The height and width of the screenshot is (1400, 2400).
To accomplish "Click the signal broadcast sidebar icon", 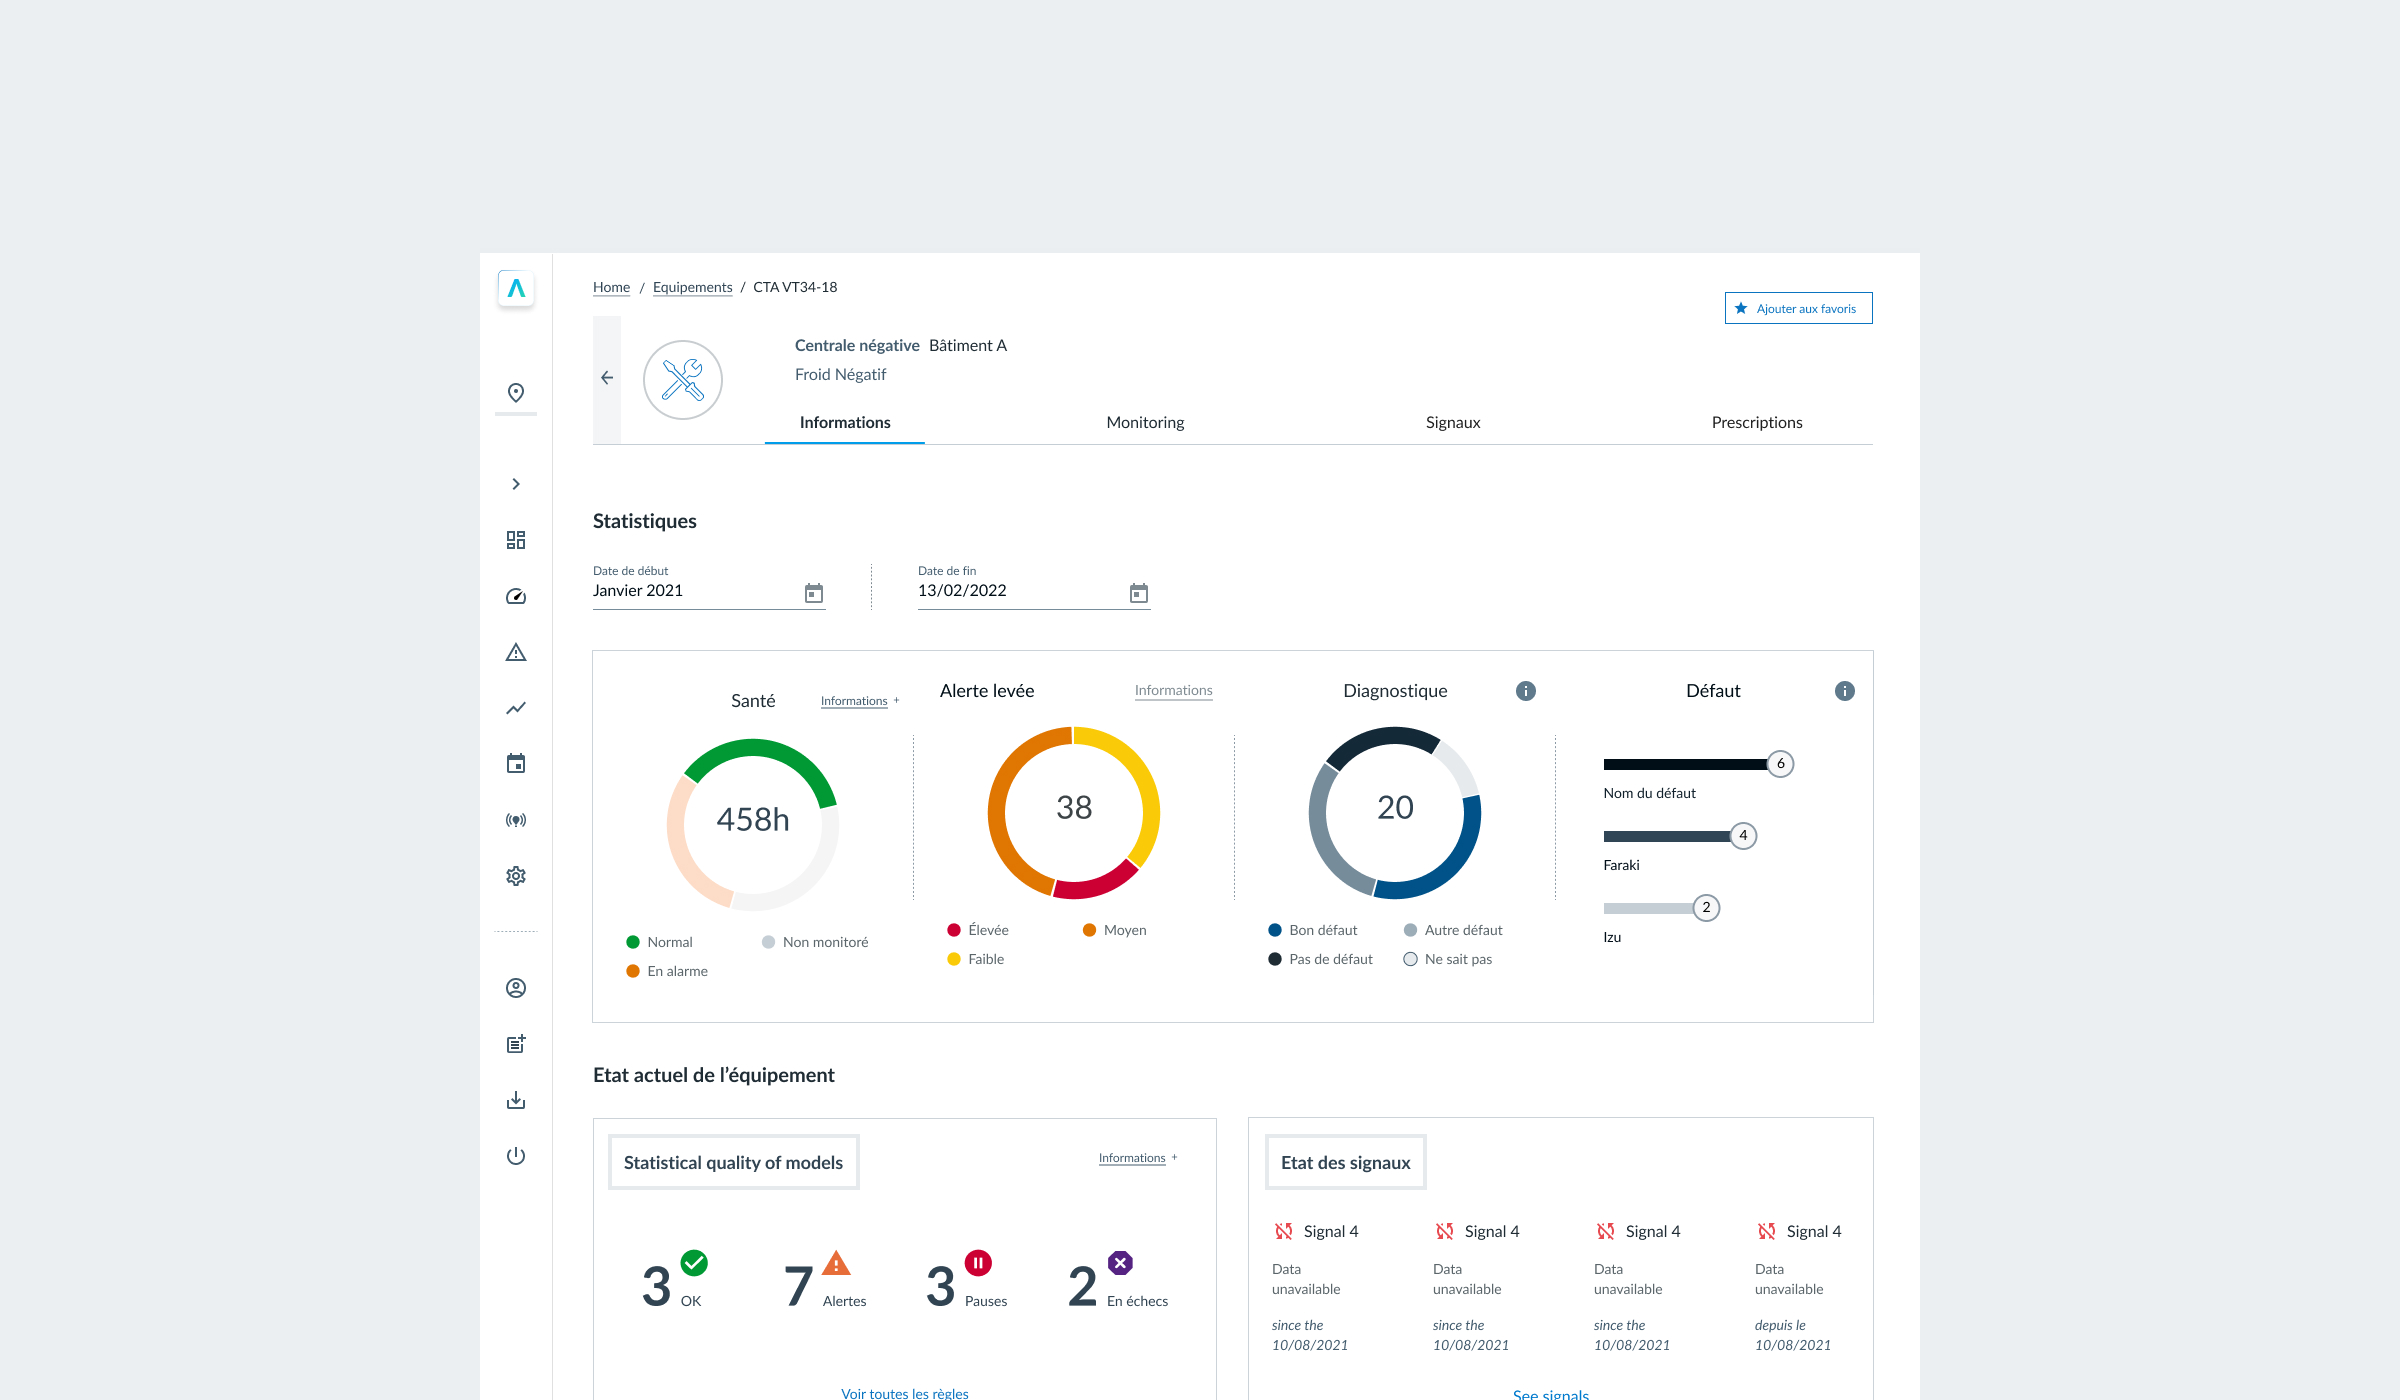I will coord(516,820).
